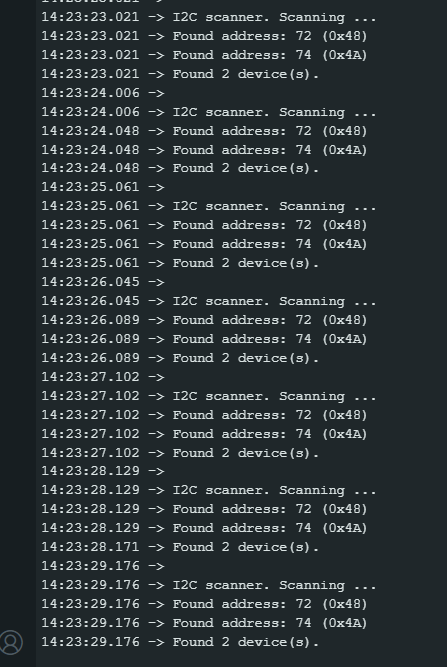Click Found 2 device(s) at 14:23:28.171
The image size is (447, 667).
click(180, 547)
